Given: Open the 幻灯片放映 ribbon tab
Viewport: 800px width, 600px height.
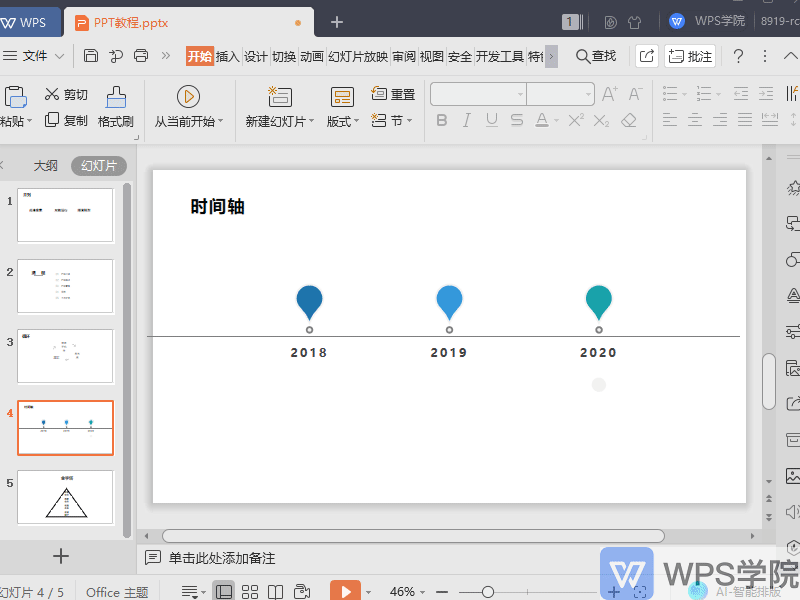Looking at the screenshot, I should point(358,56).
